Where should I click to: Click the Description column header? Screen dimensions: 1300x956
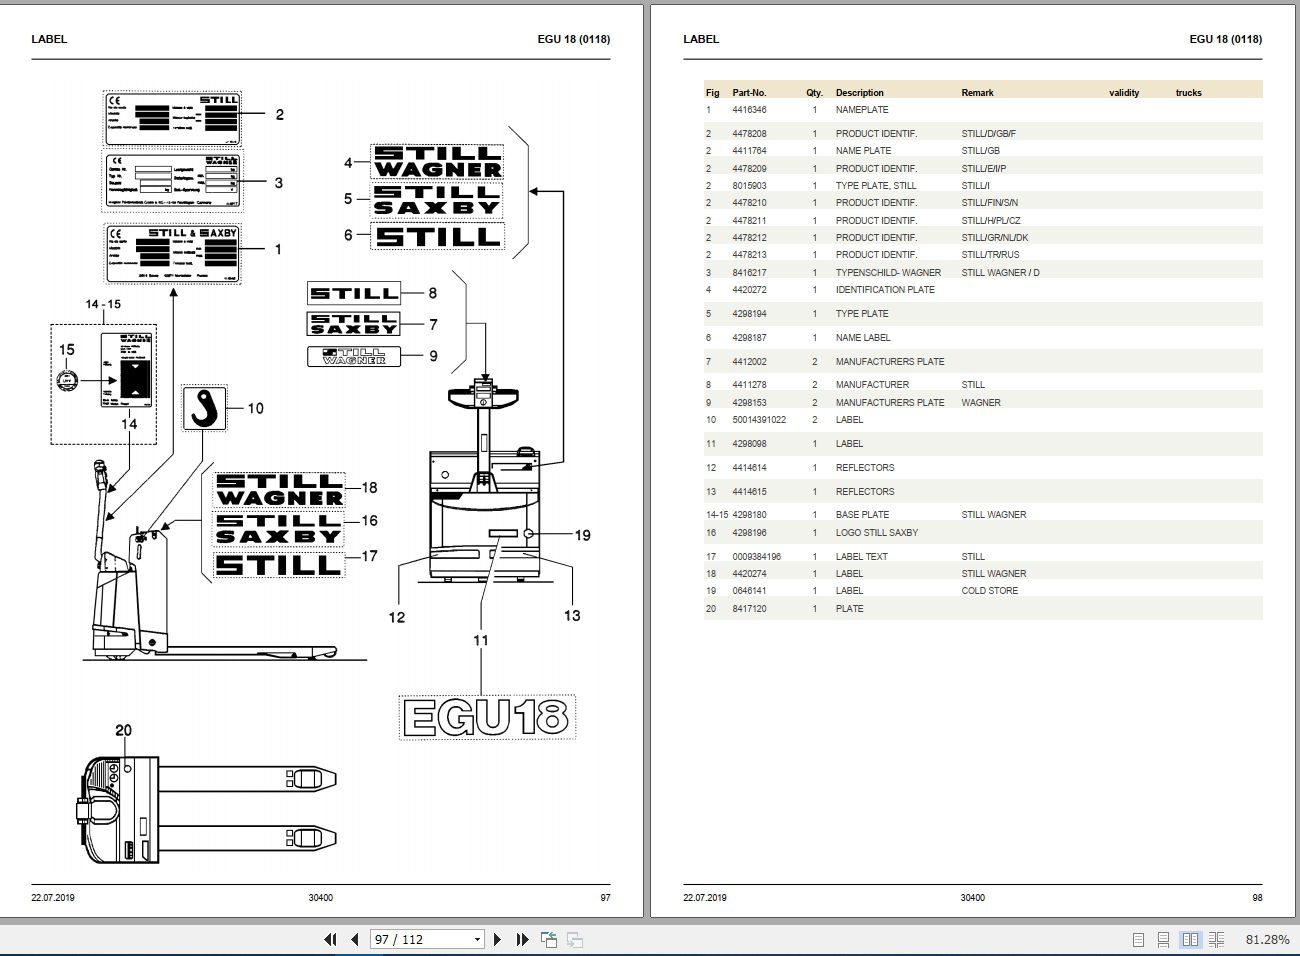point(860,93)
